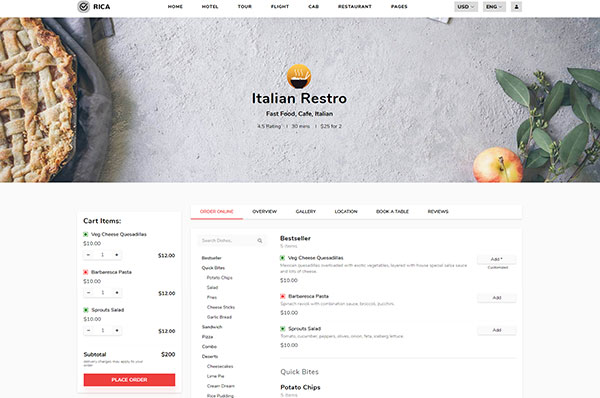Open the Tour menu
The width and height of the screenshot is (600, 398).
(x=245, y=7)
